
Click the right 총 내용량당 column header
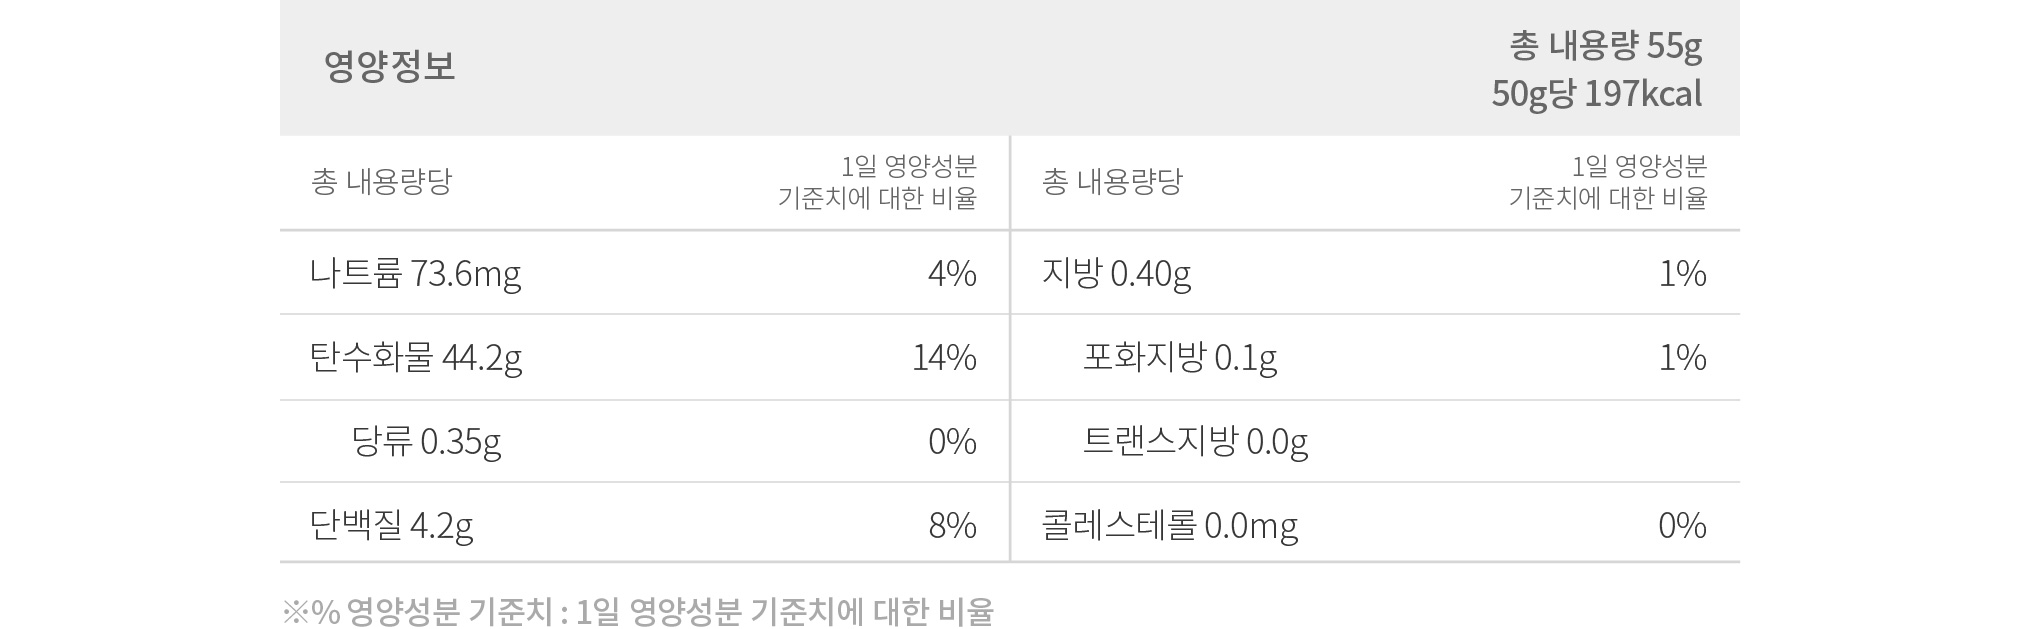point(1112,182)
